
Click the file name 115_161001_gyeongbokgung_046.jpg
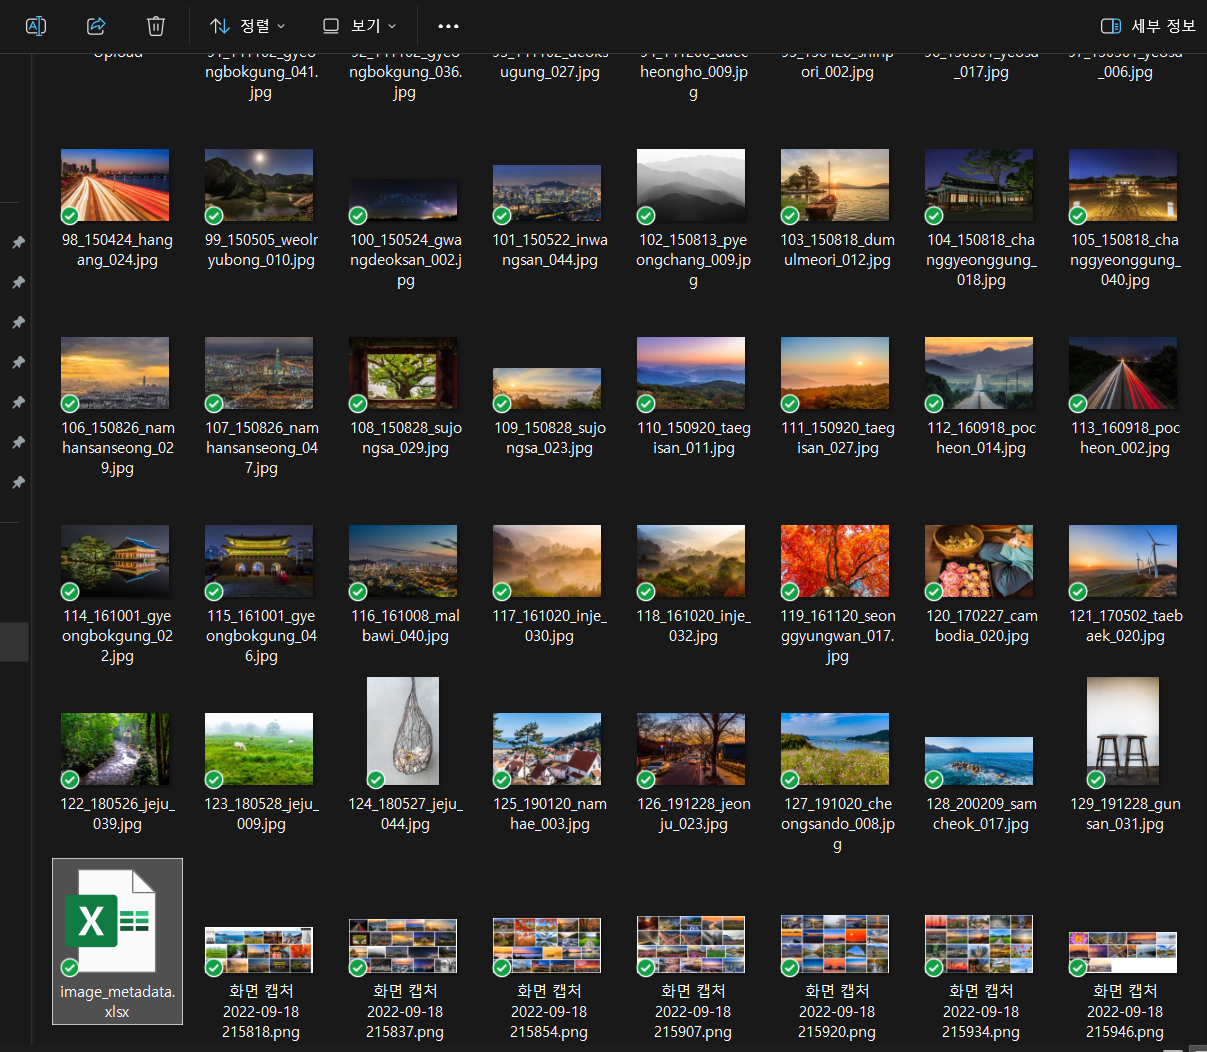[261, 636]
